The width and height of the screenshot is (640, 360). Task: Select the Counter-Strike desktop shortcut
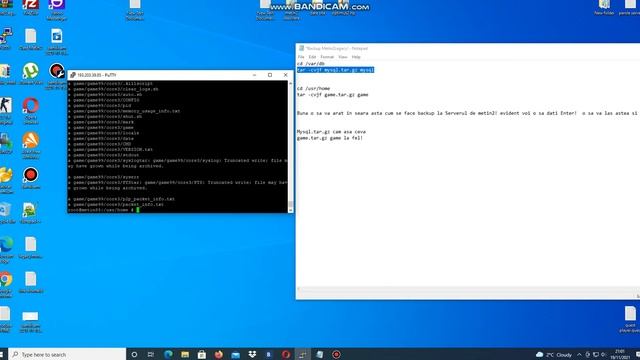pyautogui.click(x=6, y=110)
